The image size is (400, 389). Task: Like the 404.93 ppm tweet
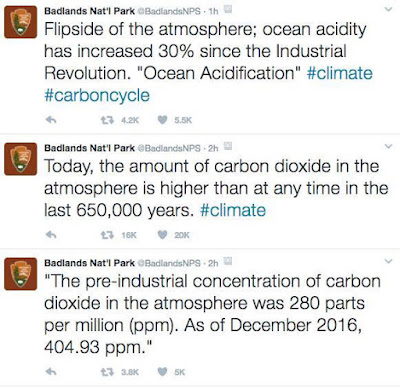coord(162,372)
